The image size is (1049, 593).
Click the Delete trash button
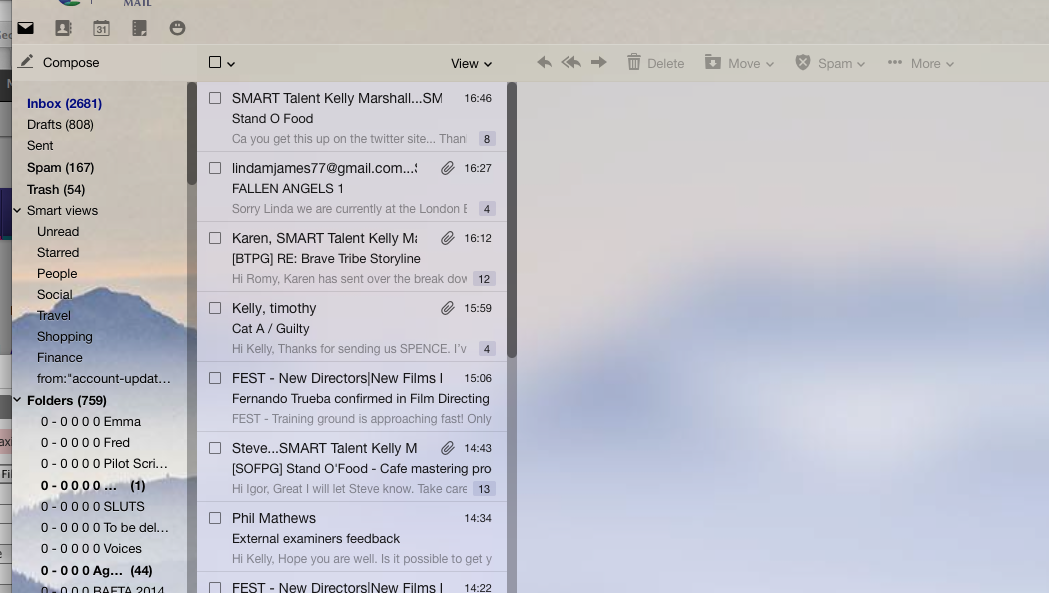(x=655, y=63)
